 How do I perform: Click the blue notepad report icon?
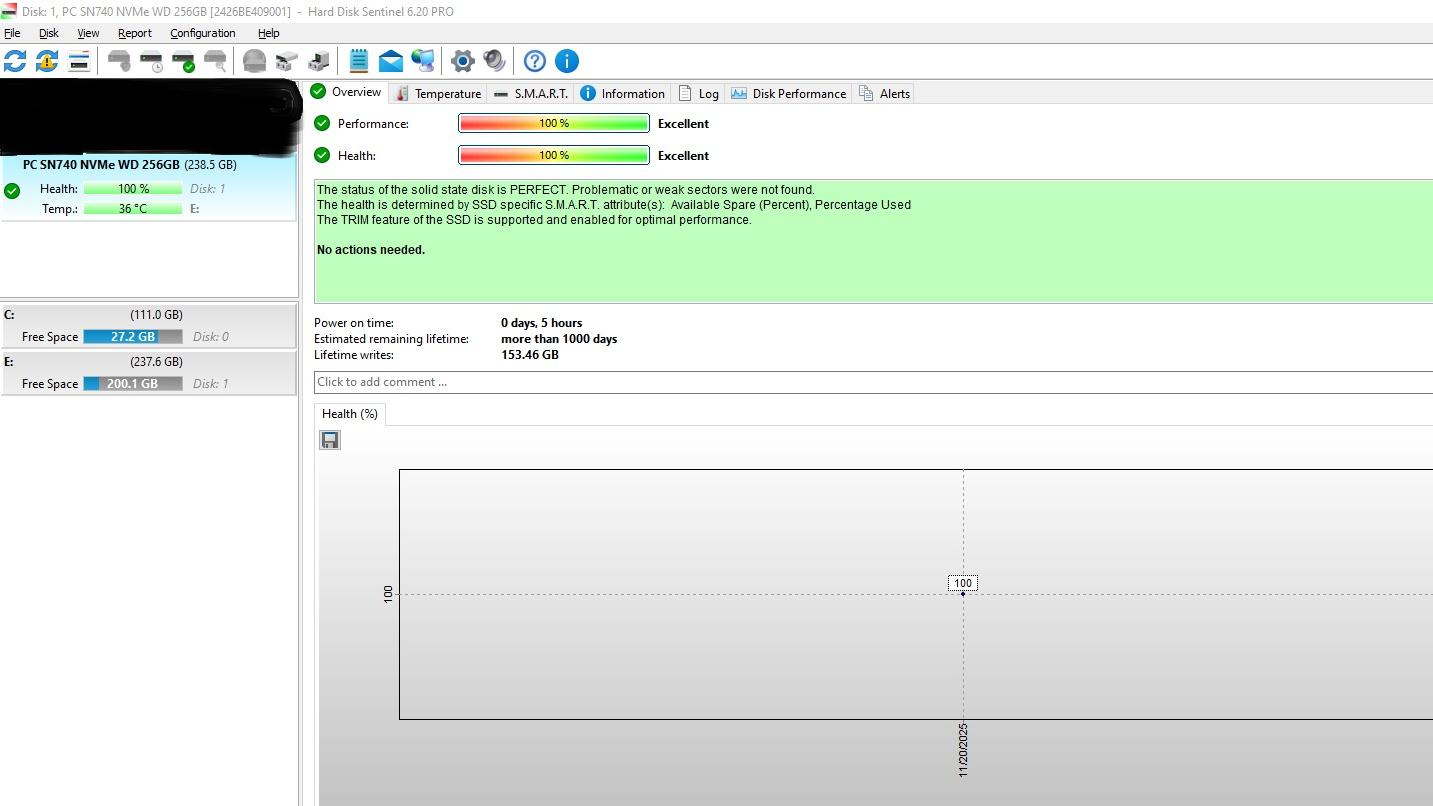[359, 61]
